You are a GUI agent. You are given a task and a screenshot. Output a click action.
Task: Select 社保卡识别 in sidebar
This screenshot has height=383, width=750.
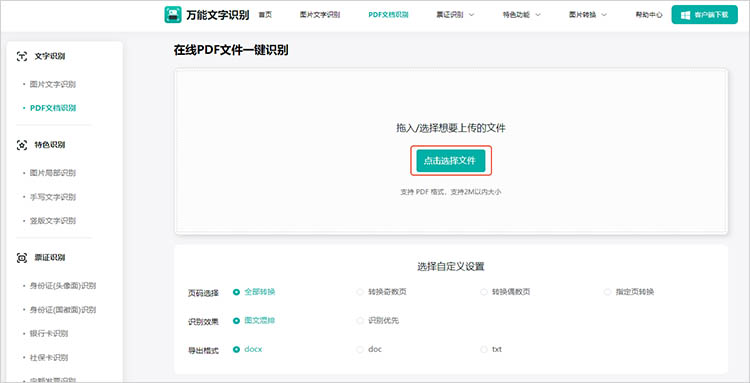point(49,357)
